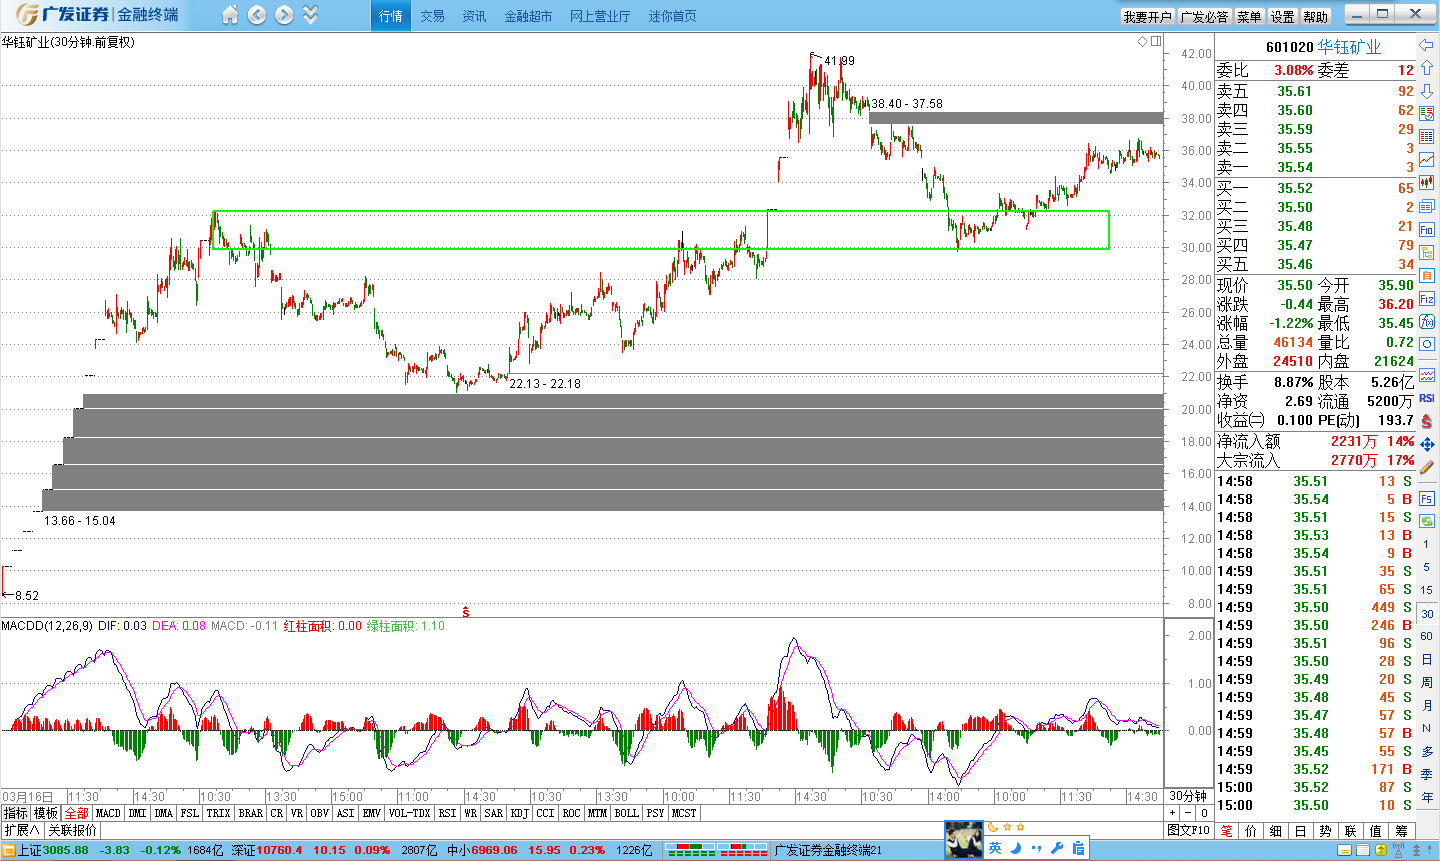Viewport: 1440px width, 861px height.
Task: Click the double-chevron down icon in the toolbar
Action: tap(310, 15)
